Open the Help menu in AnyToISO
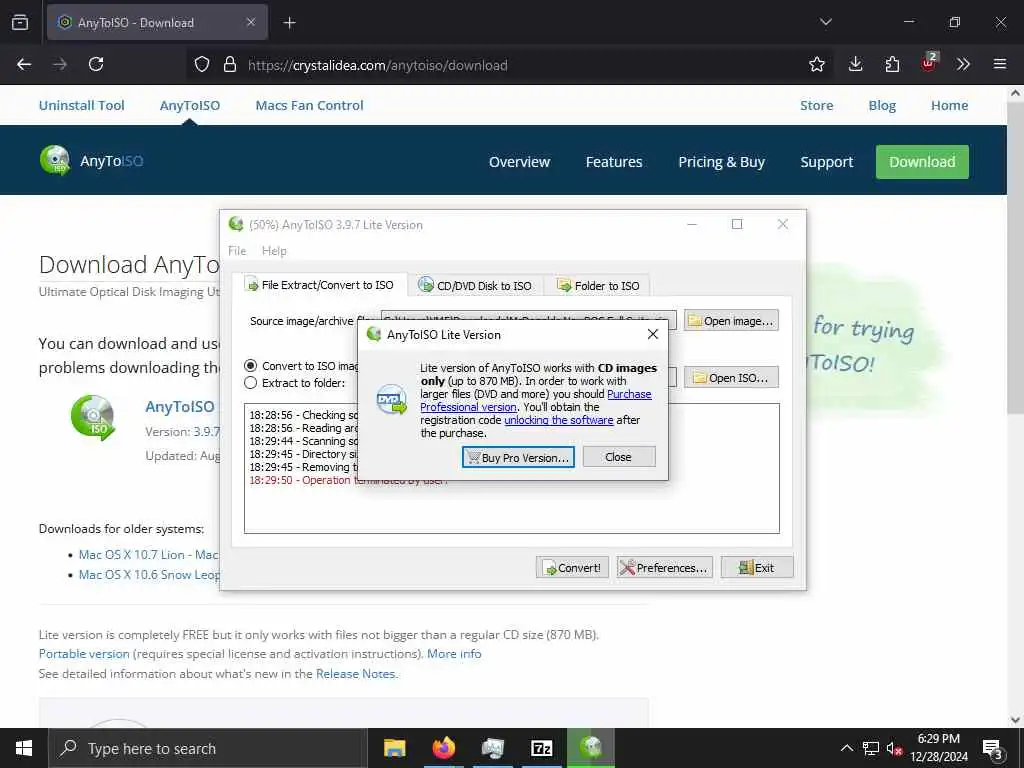 click(274, 251)
